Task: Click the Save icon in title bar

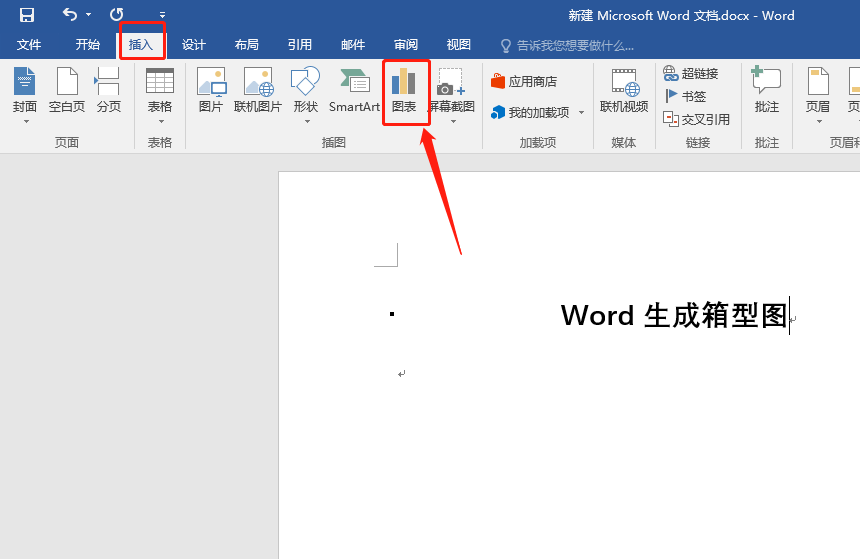Action: pyautogui.click(x=27, y=15)
